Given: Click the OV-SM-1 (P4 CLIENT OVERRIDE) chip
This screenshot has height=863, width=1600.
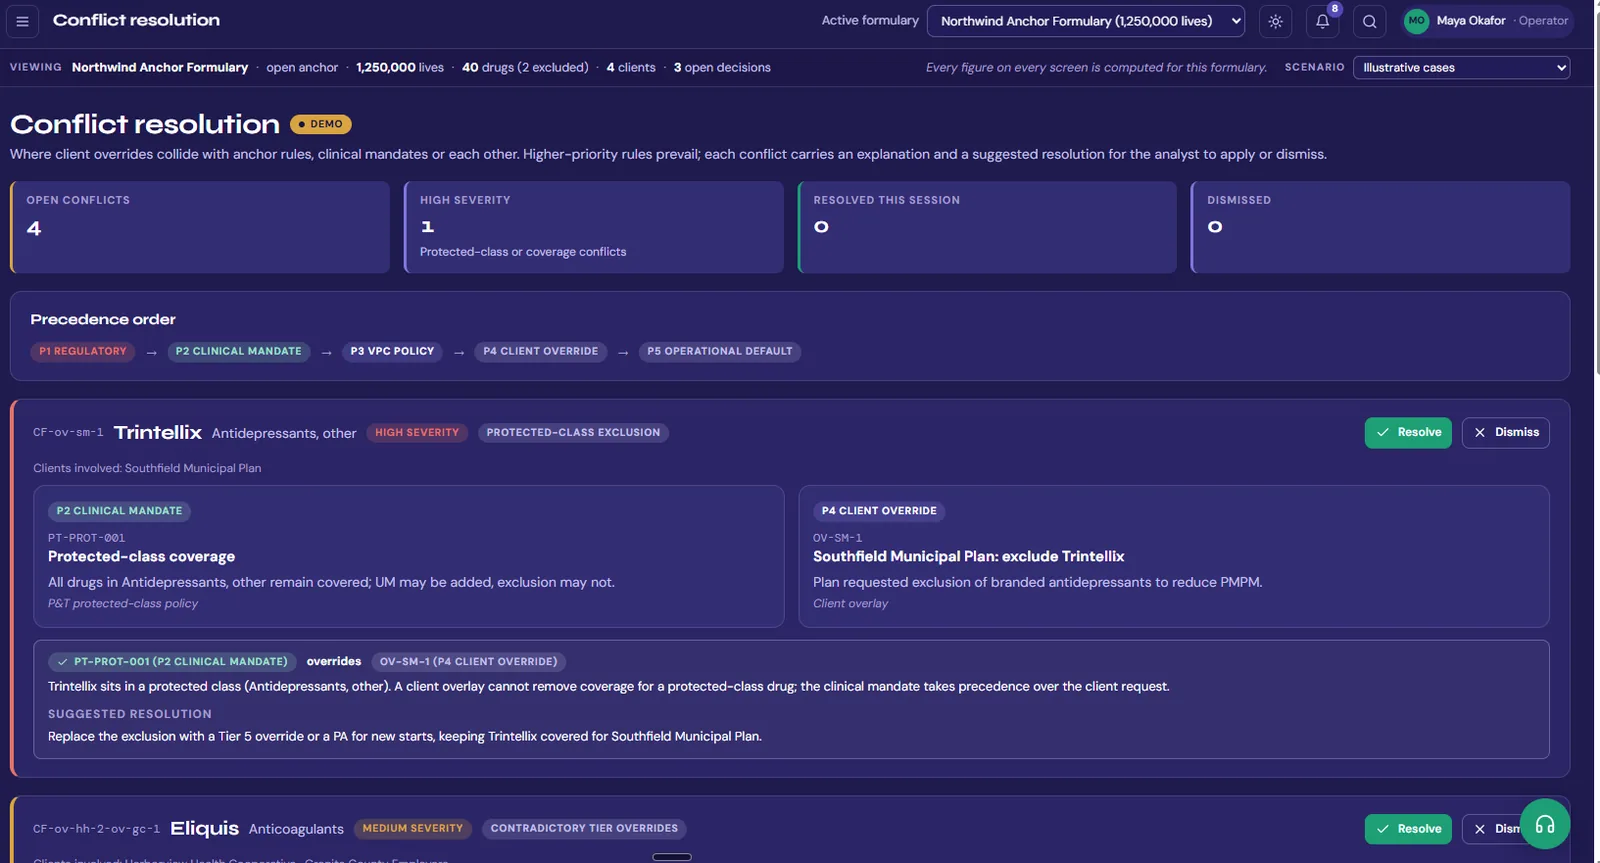Looking at the screenshot, I should pos(468,662).
